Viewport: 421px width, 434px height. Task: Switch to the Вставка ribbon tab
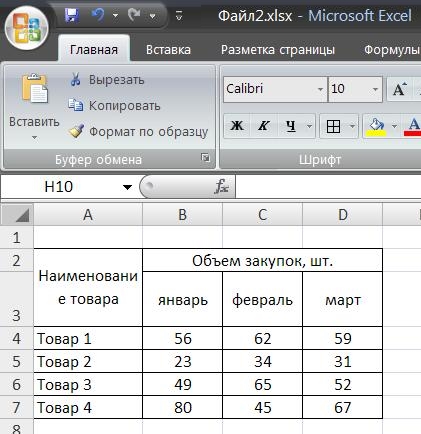(x=168, y=50)
